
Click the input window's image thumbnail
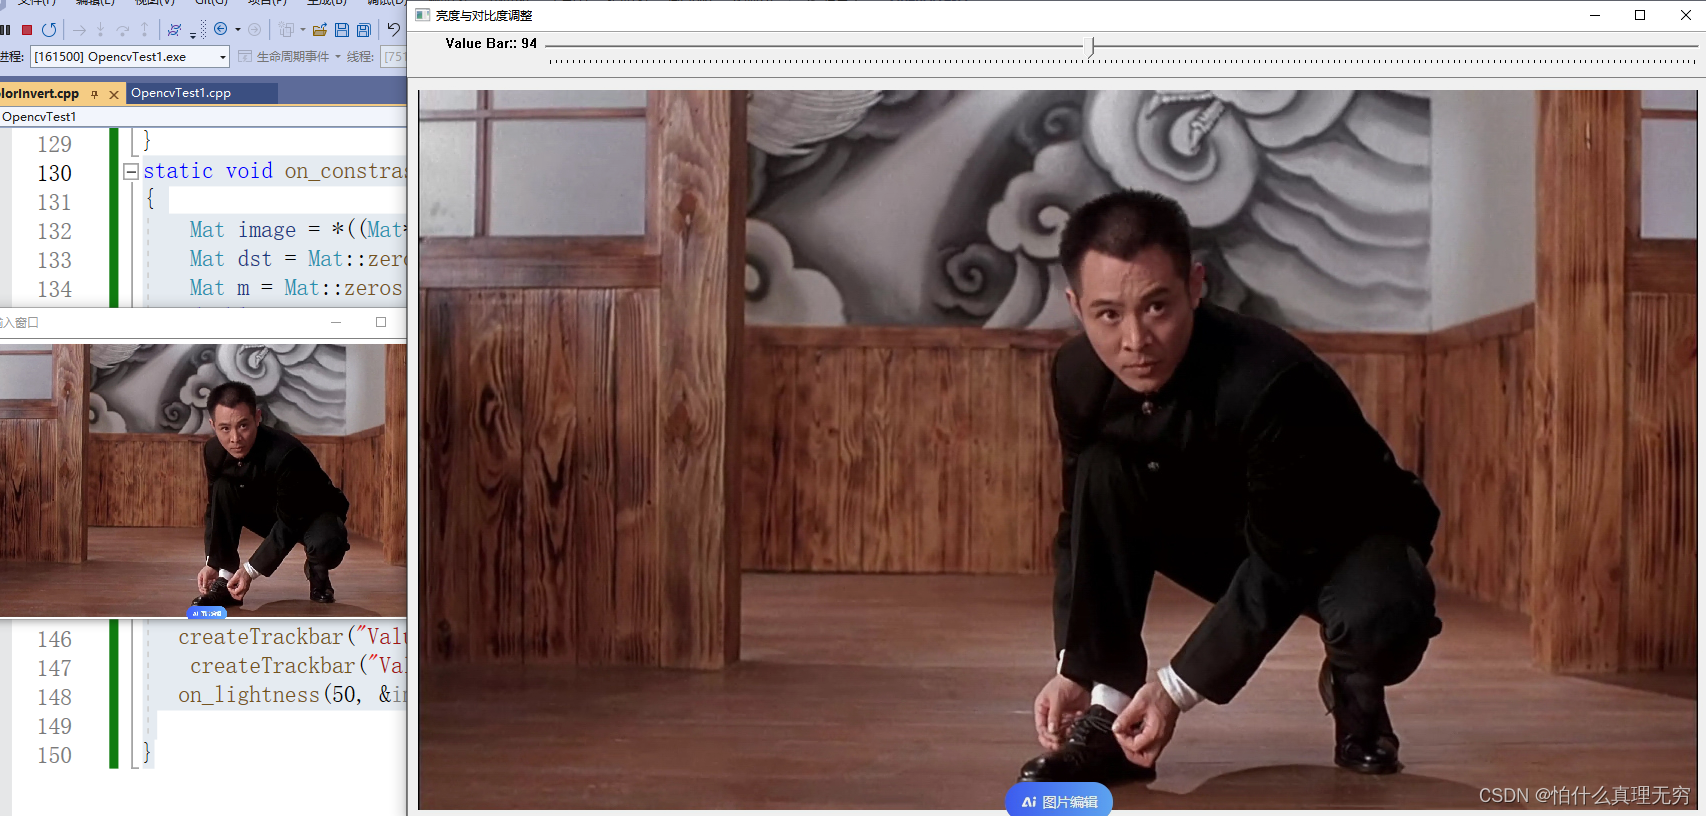(203, 480)
